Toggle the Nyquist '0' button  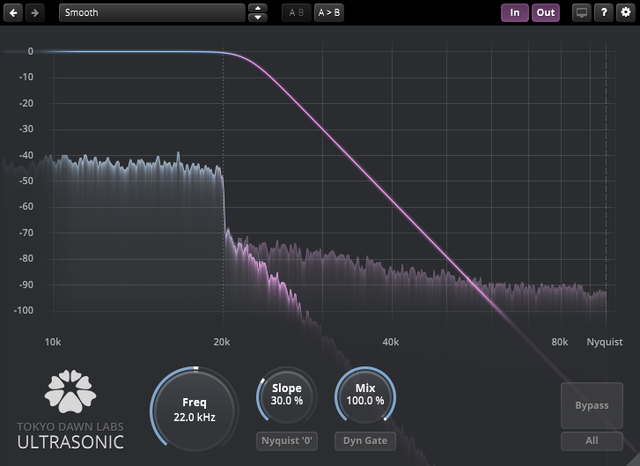click(287, 441)
